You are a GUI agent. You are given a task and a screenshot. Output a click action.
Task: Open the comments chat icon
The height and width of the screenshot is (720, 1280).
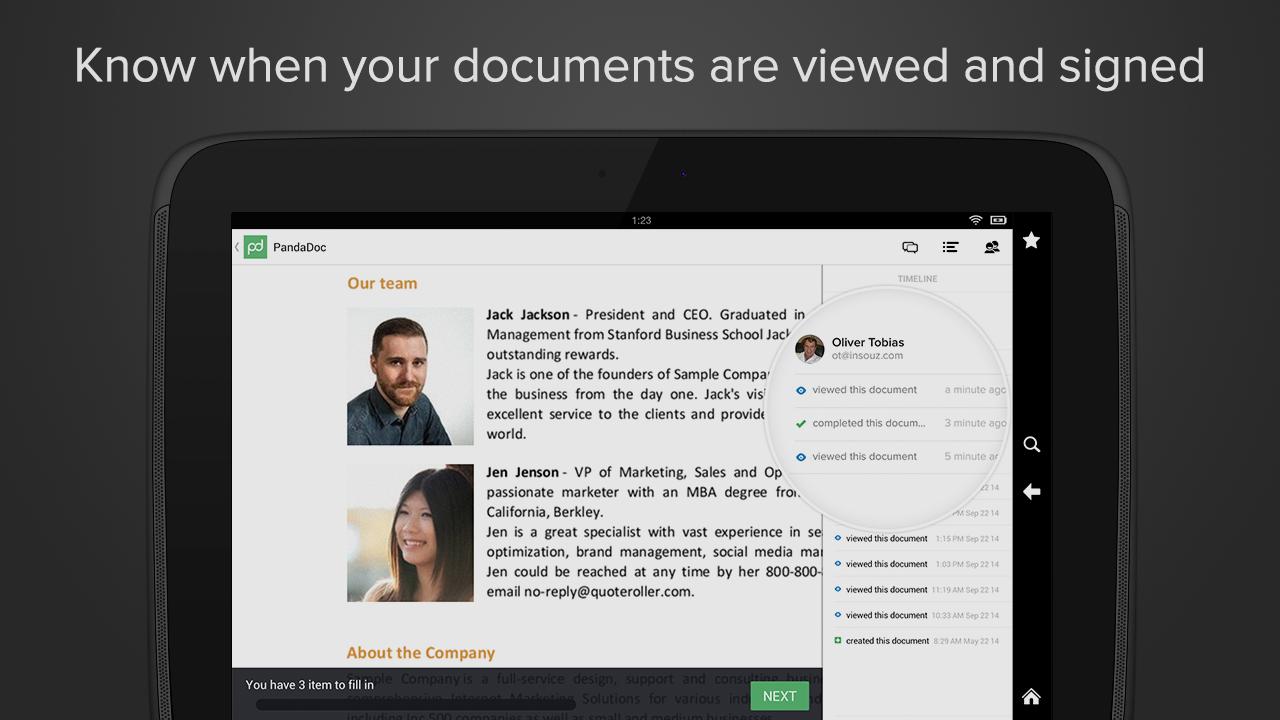click(910, 247)
